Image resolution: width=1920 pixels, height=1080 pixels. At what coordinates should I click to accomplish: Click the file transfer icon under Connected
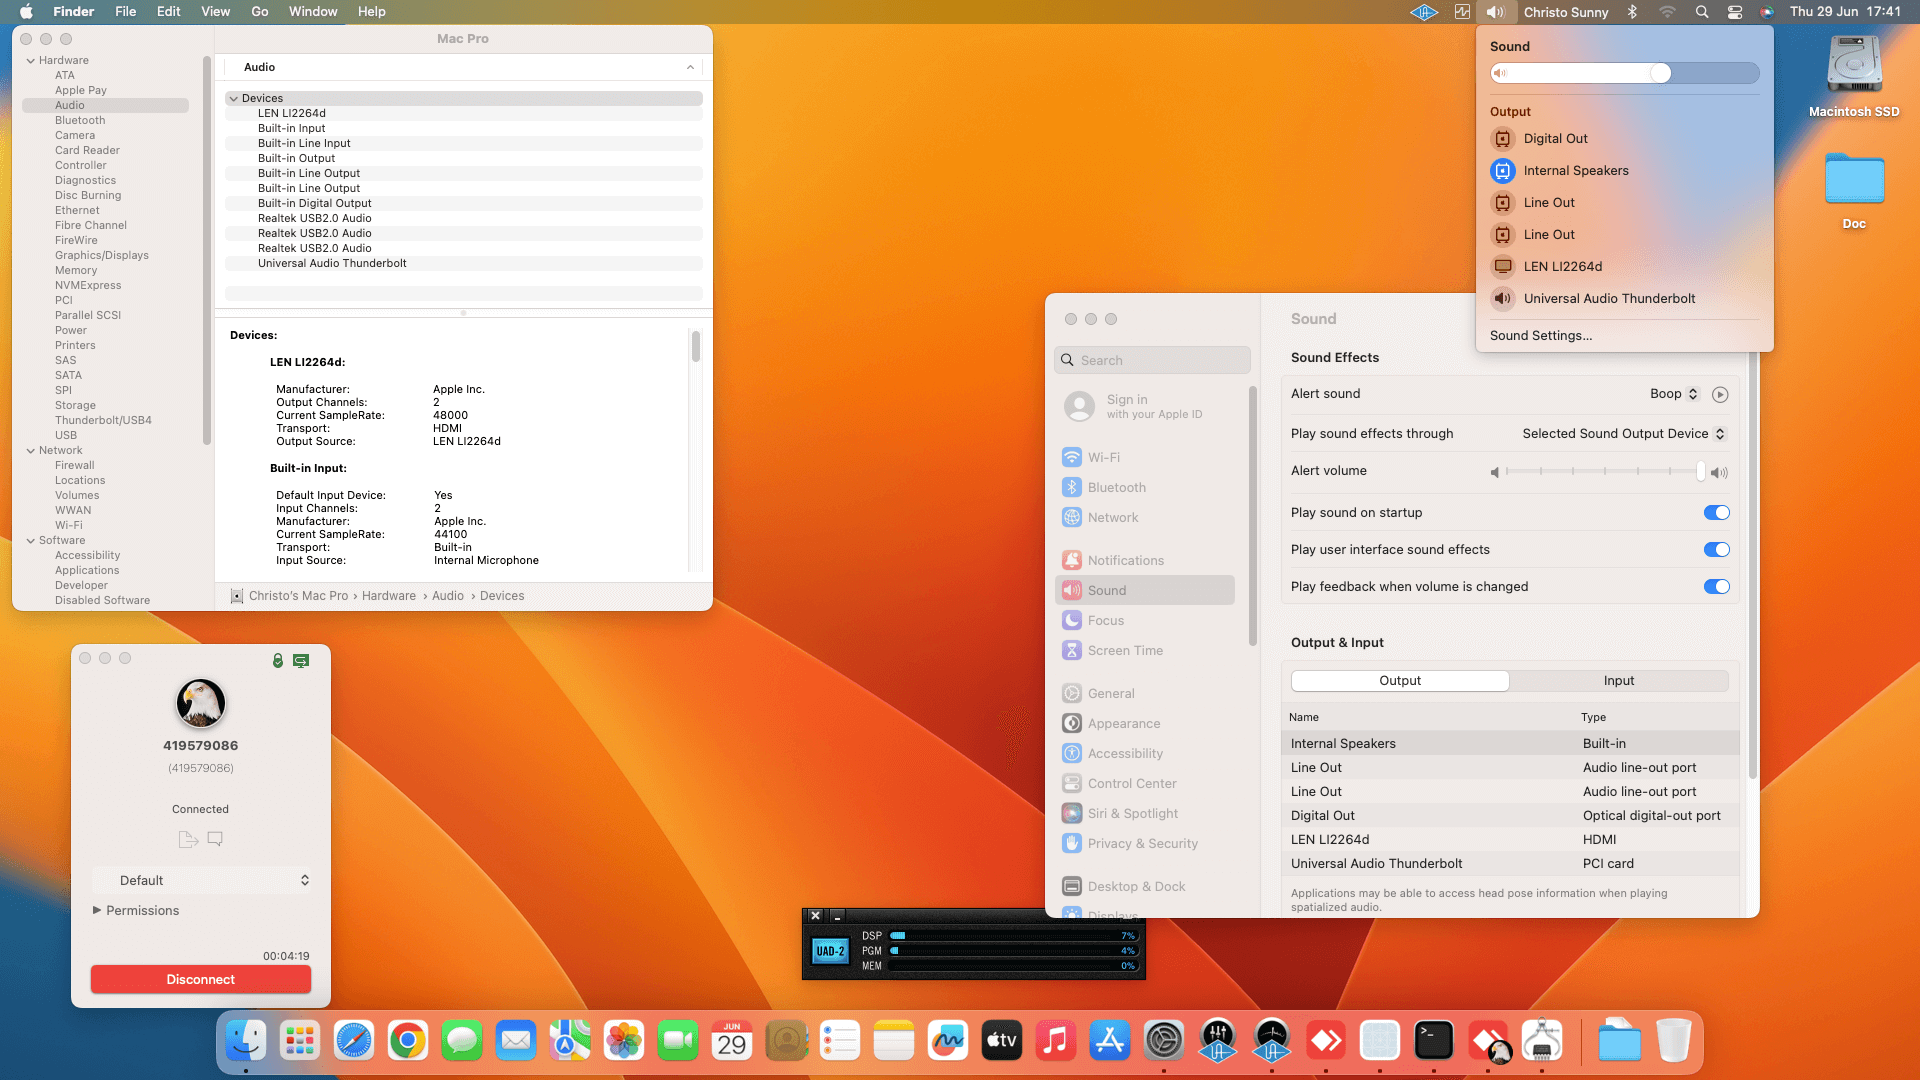(187, 839)
